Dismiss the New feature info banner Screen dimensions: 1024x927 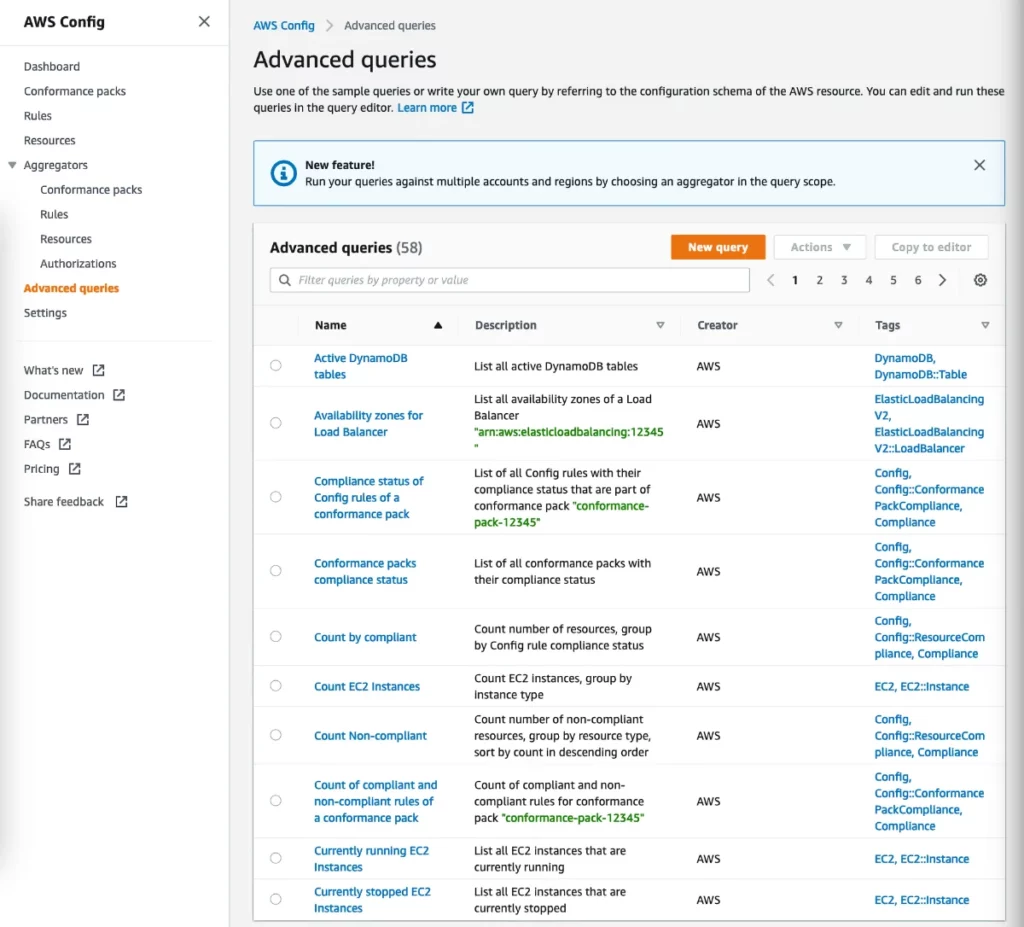tap(979, 165)
